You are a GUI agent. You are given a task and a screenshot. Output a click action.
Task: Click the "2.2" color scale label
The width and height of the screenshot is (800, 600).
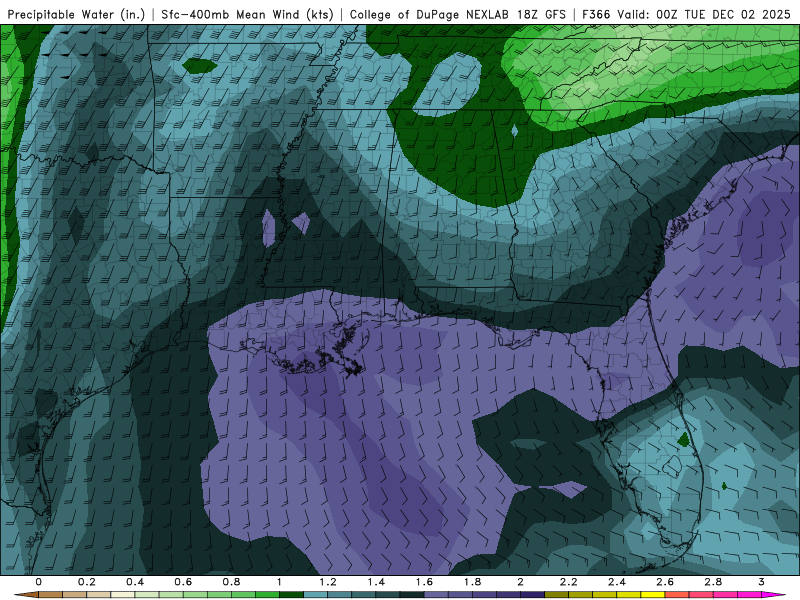coord(568,582)
